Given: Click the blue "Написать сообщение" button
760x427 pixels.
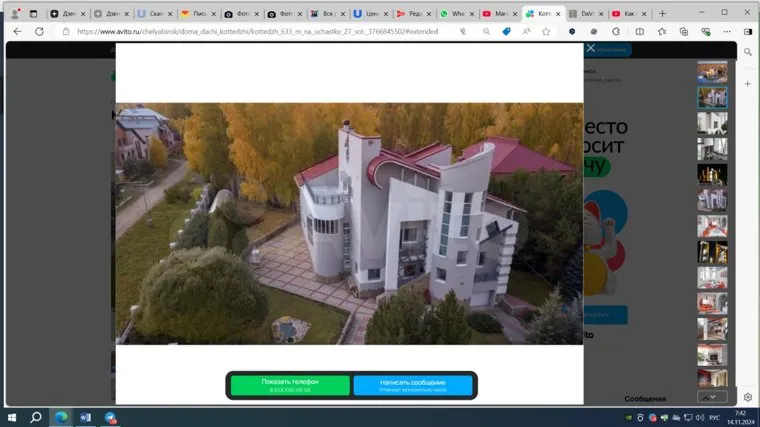Looking at the screenshot, I should point(412,385).
